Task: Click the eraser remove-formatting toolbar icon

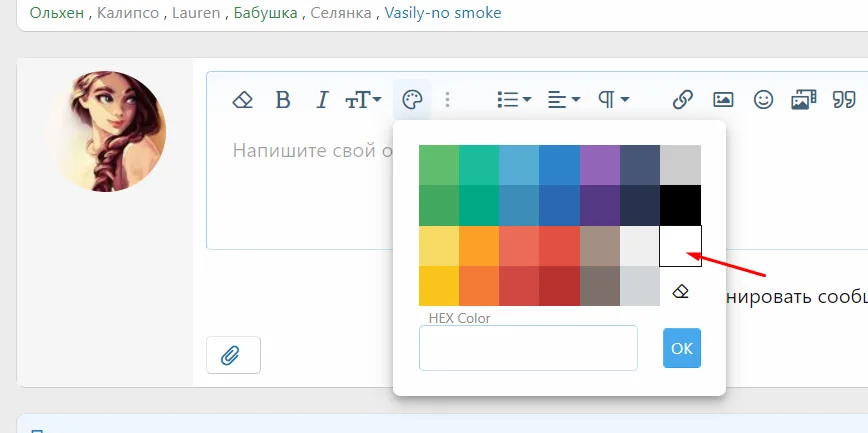Action: pos(242,100)
